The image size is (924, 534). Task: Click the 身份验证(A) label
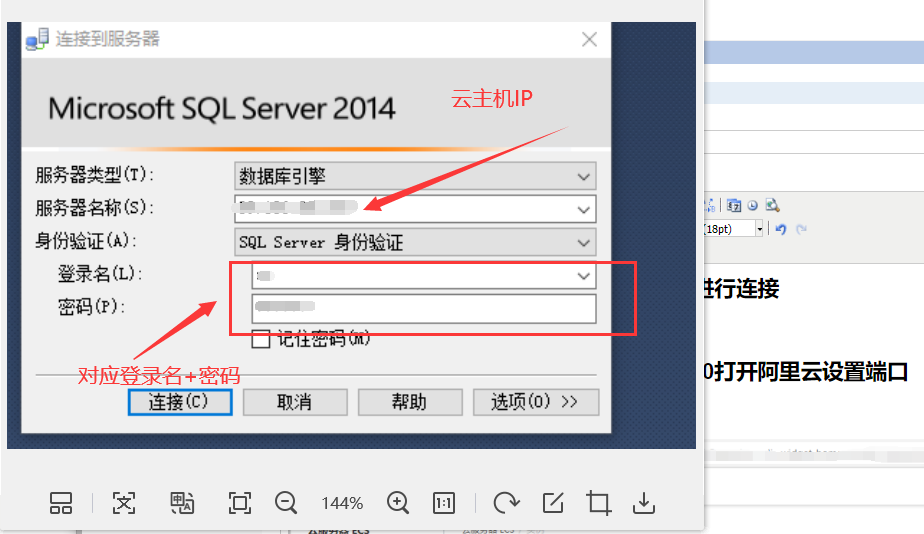pos(86,240)
